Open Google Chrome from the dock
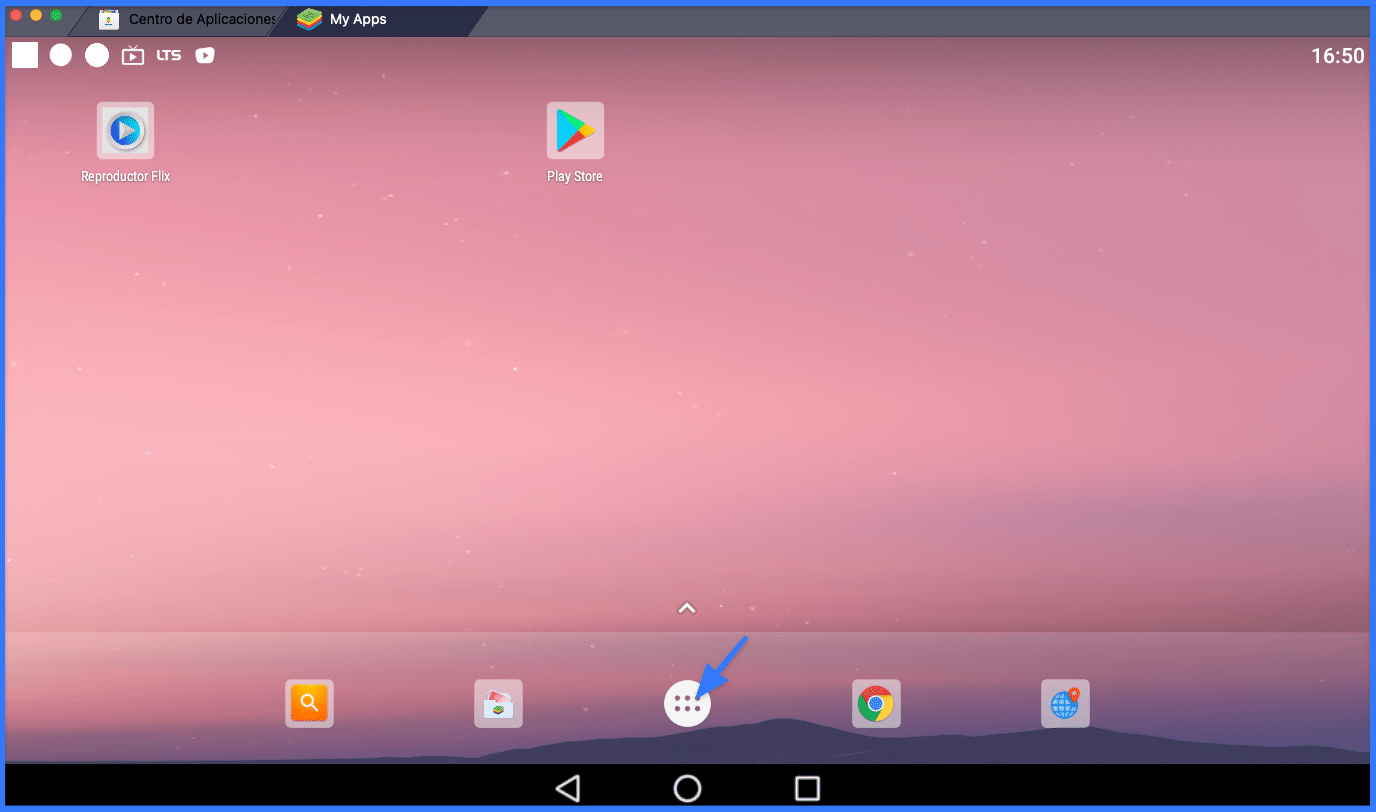1376x812 pixels. [x=875, y=703]
